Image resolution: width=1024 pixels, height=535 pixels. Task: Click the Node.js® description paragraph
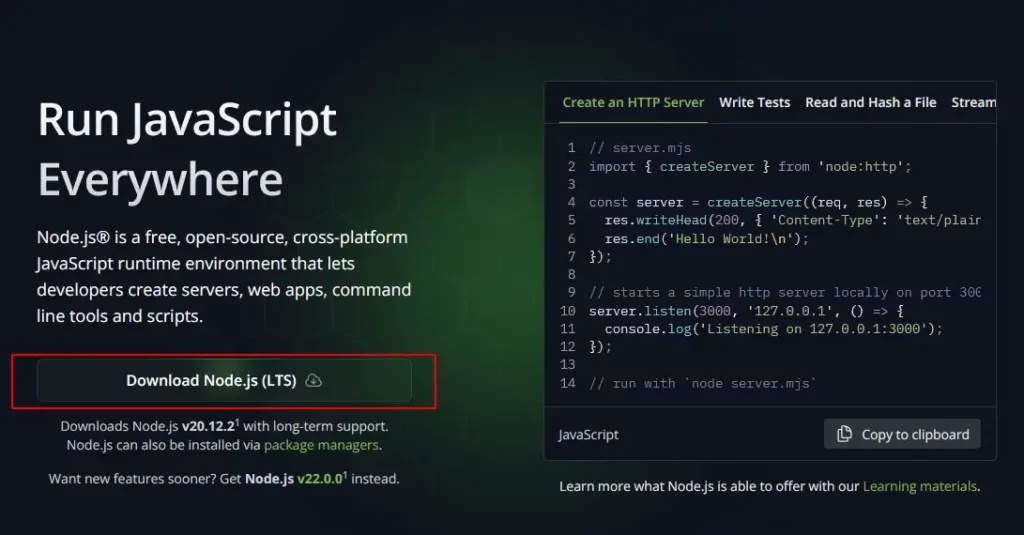(224, 276)
